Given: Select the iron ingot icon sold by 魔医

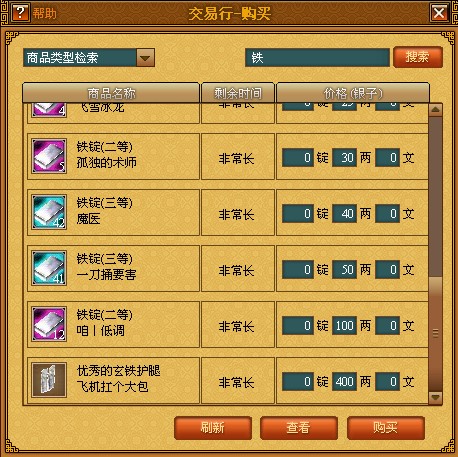Looking at the screenshot, I should [x=49, y=212].
